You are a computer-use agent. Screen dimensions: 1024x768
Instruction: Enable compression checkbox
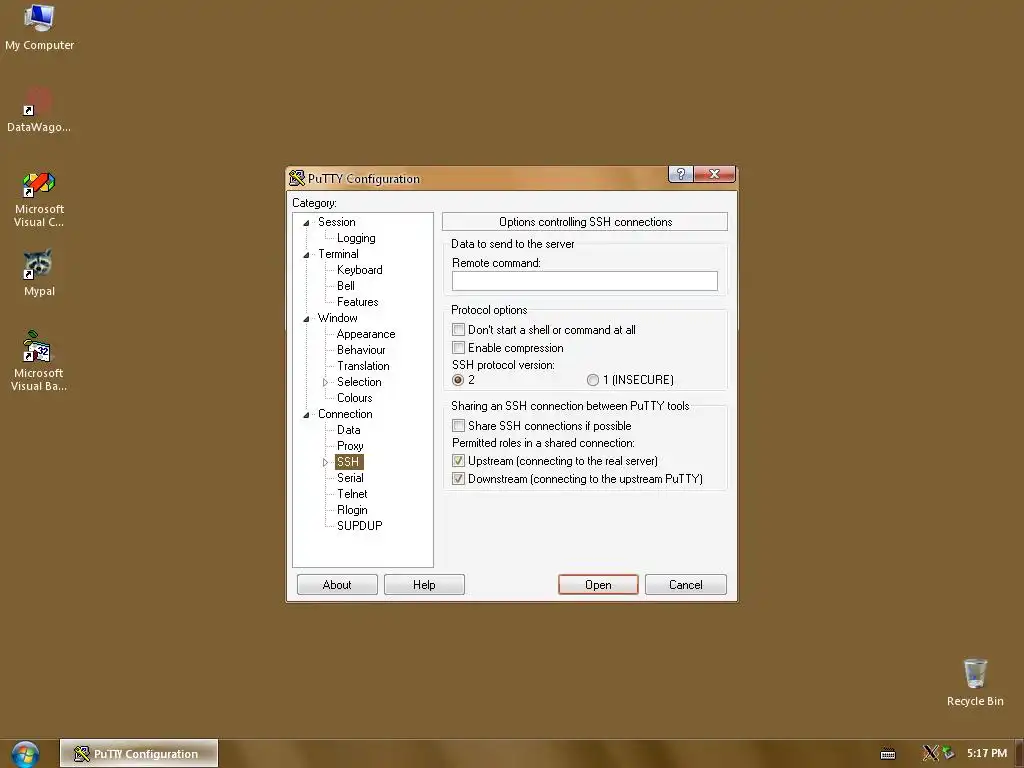(458, 347)
